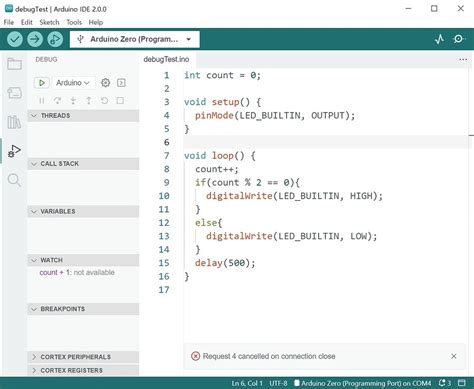This screenshot has height=389, width=474.
Task: Click the line 10 number gutter
Action: [164, 196]
